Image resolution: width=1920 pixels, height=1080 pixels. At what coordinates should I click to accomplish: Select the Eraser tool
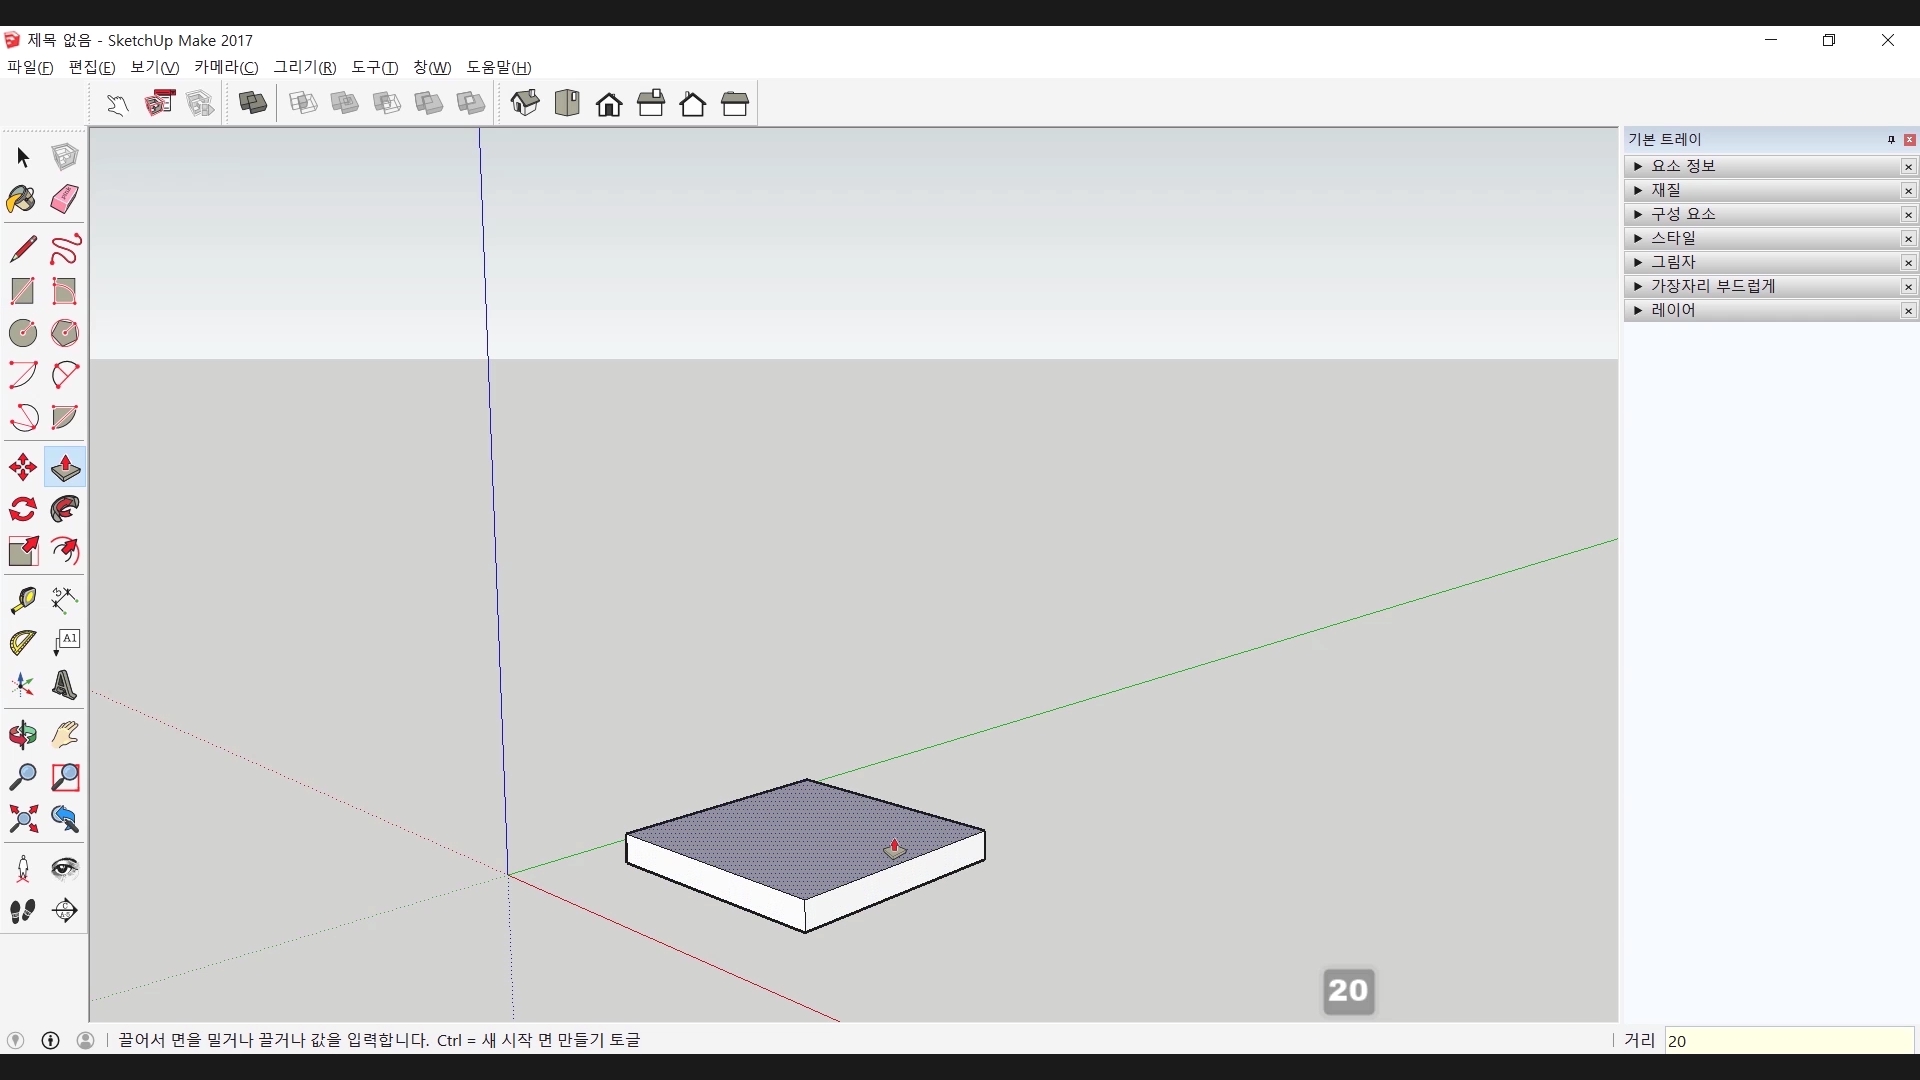pos(65,199)
